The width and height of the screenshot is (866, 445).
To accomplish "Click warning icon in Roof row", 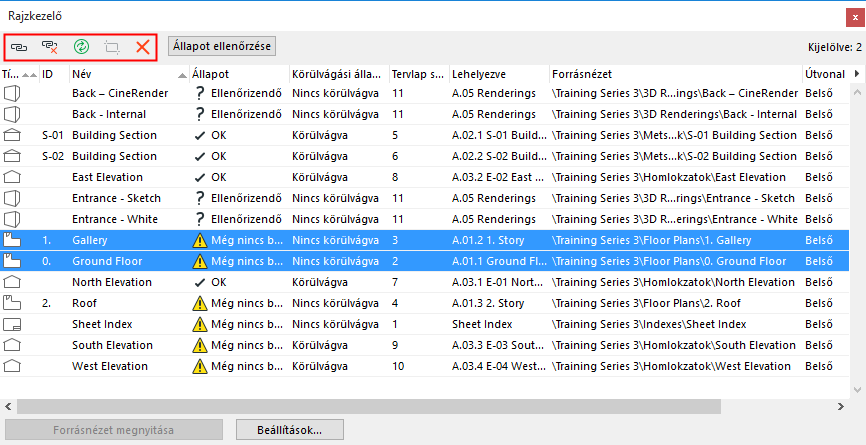I will click(x=199, y=303).
